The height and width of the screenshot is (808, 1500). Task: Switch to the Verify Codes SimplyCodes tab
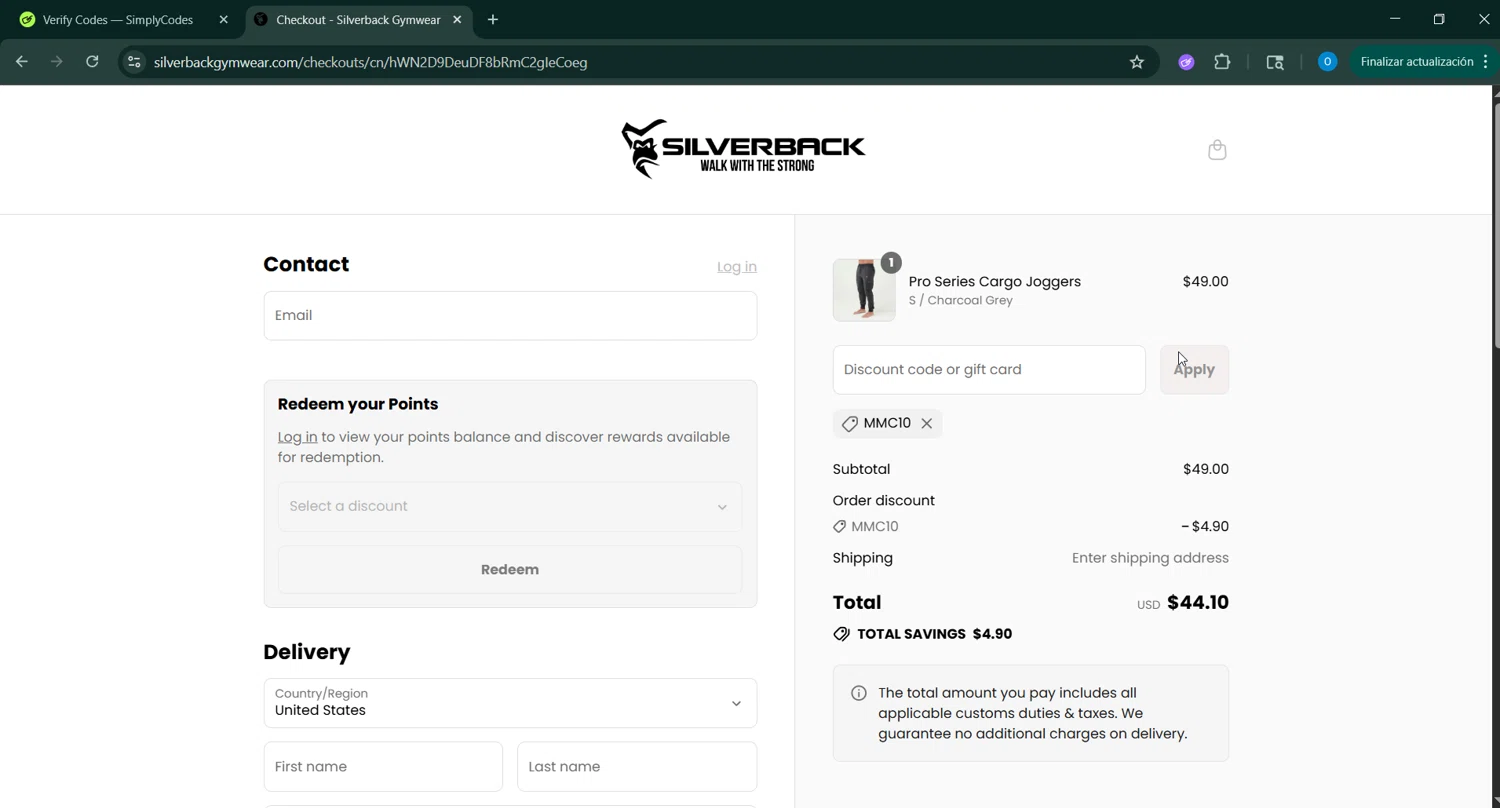tap(118, 20)
